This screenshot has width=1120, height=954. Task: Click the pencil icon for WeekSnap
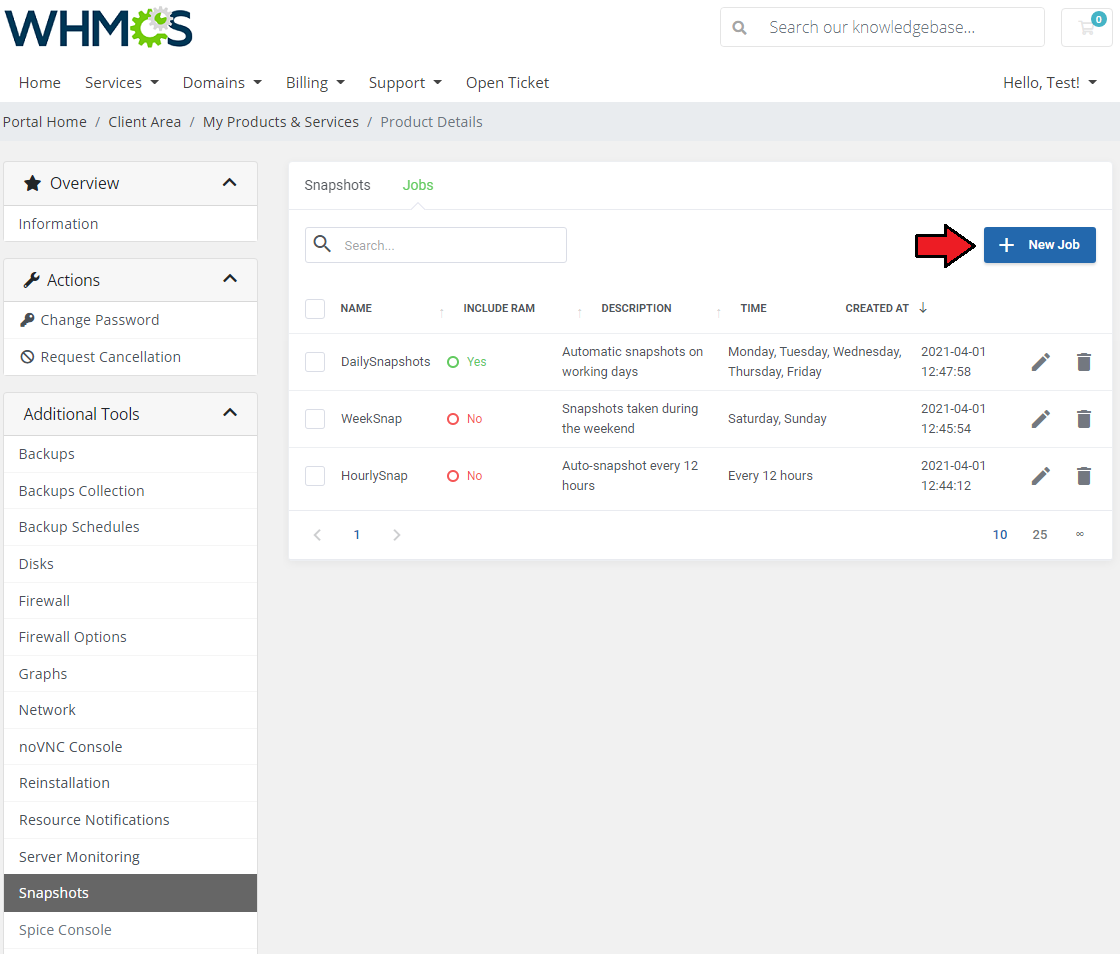coord(1041,419)
